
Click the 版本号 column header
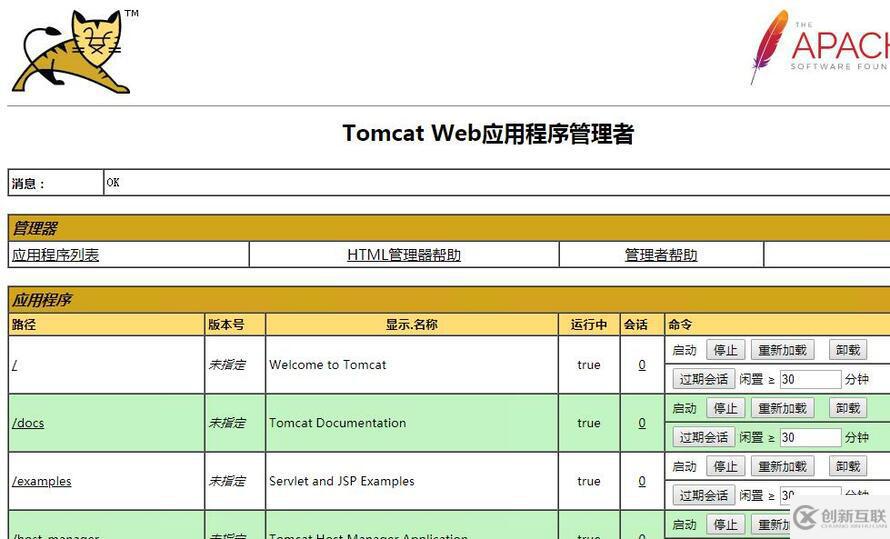point(226,325)
